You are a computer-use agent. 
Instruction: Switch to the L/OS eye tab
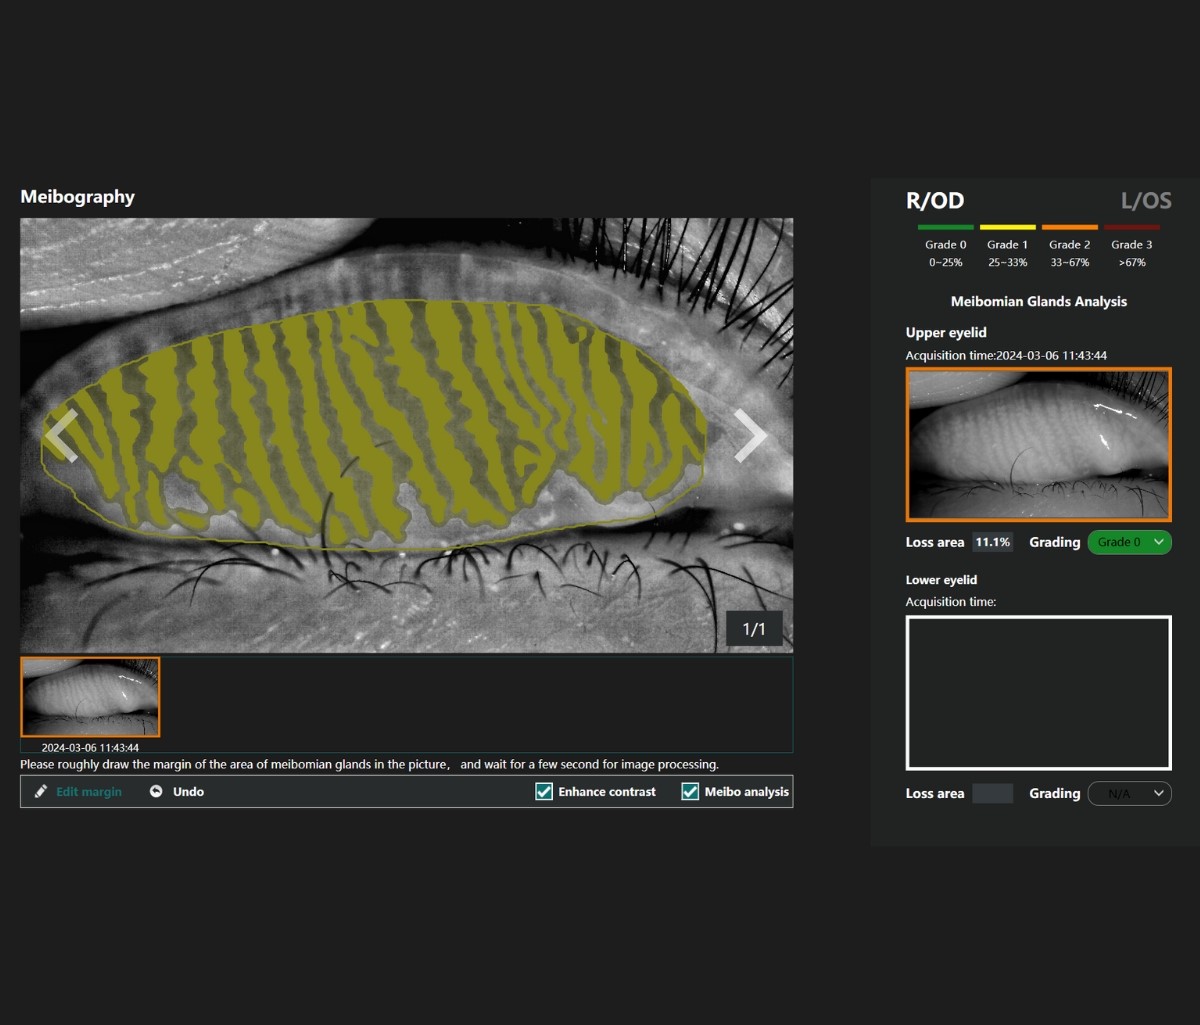(1145, 201)
